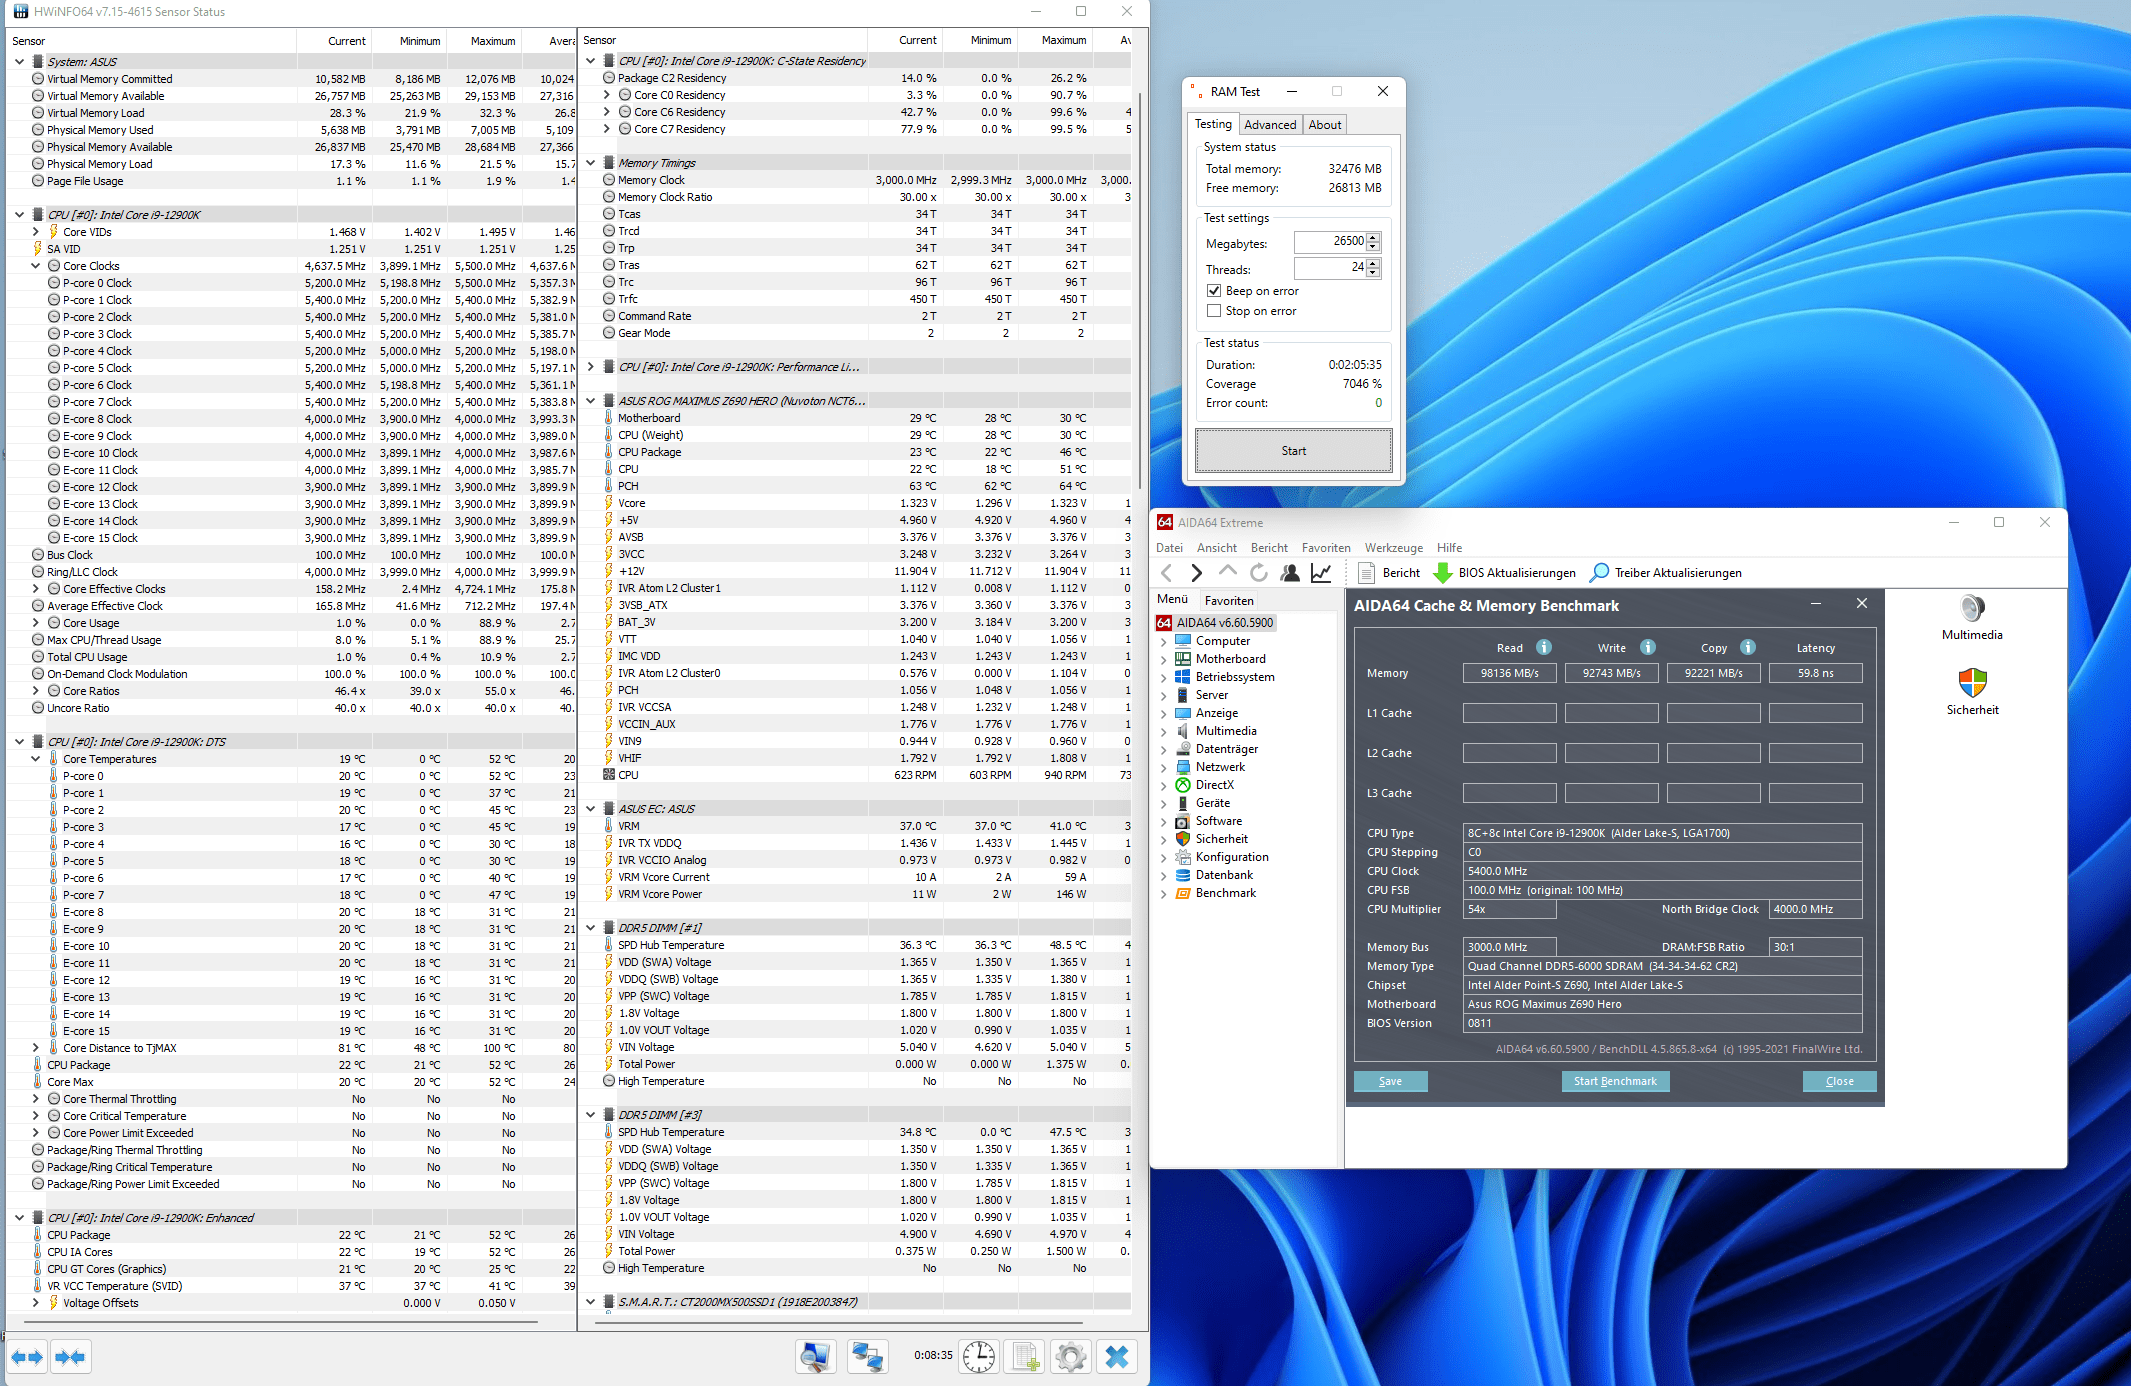Click AIDA64 graph chart icon
Viewport: 2131px width, 1386px height.
click(x=1321, y=573)
